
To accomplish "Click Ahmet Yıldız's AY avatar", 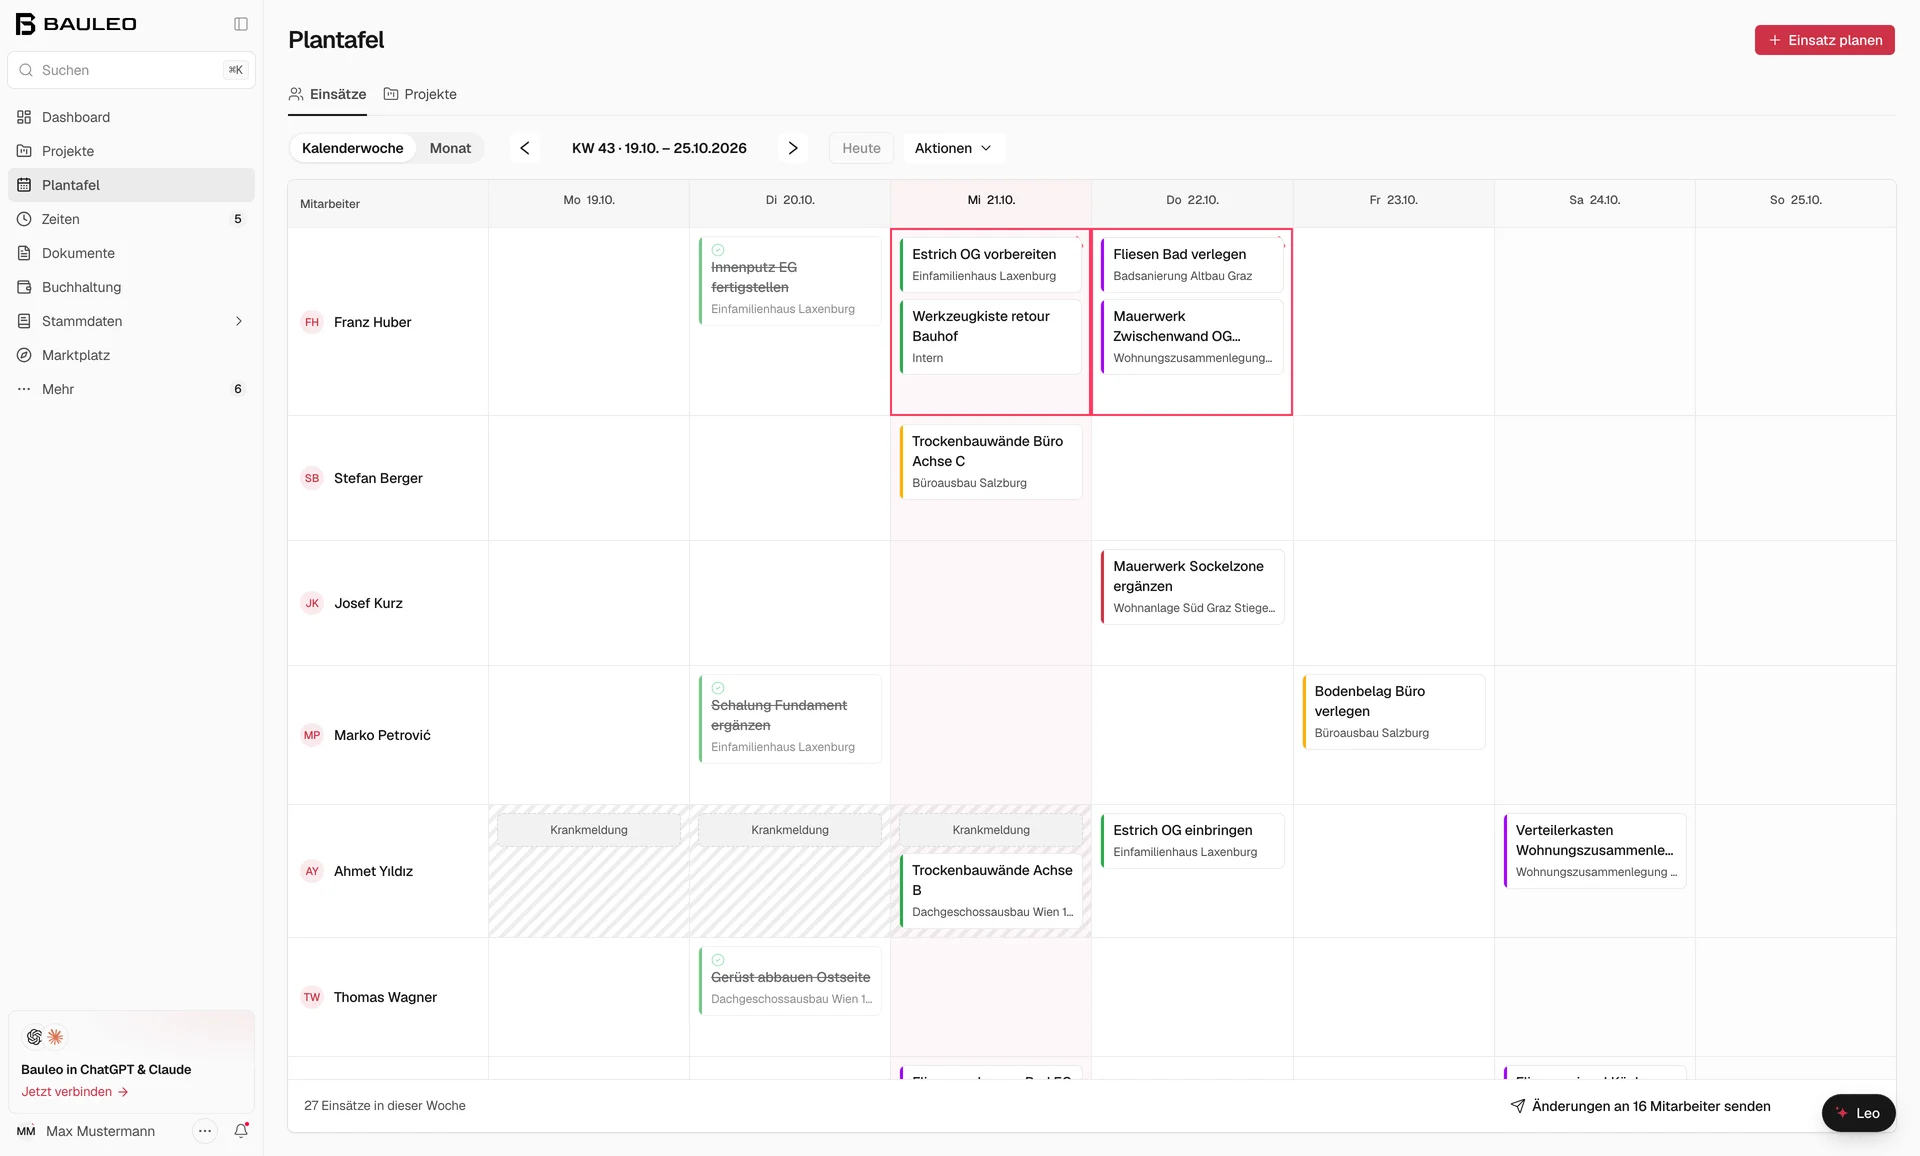I will 312,871.
